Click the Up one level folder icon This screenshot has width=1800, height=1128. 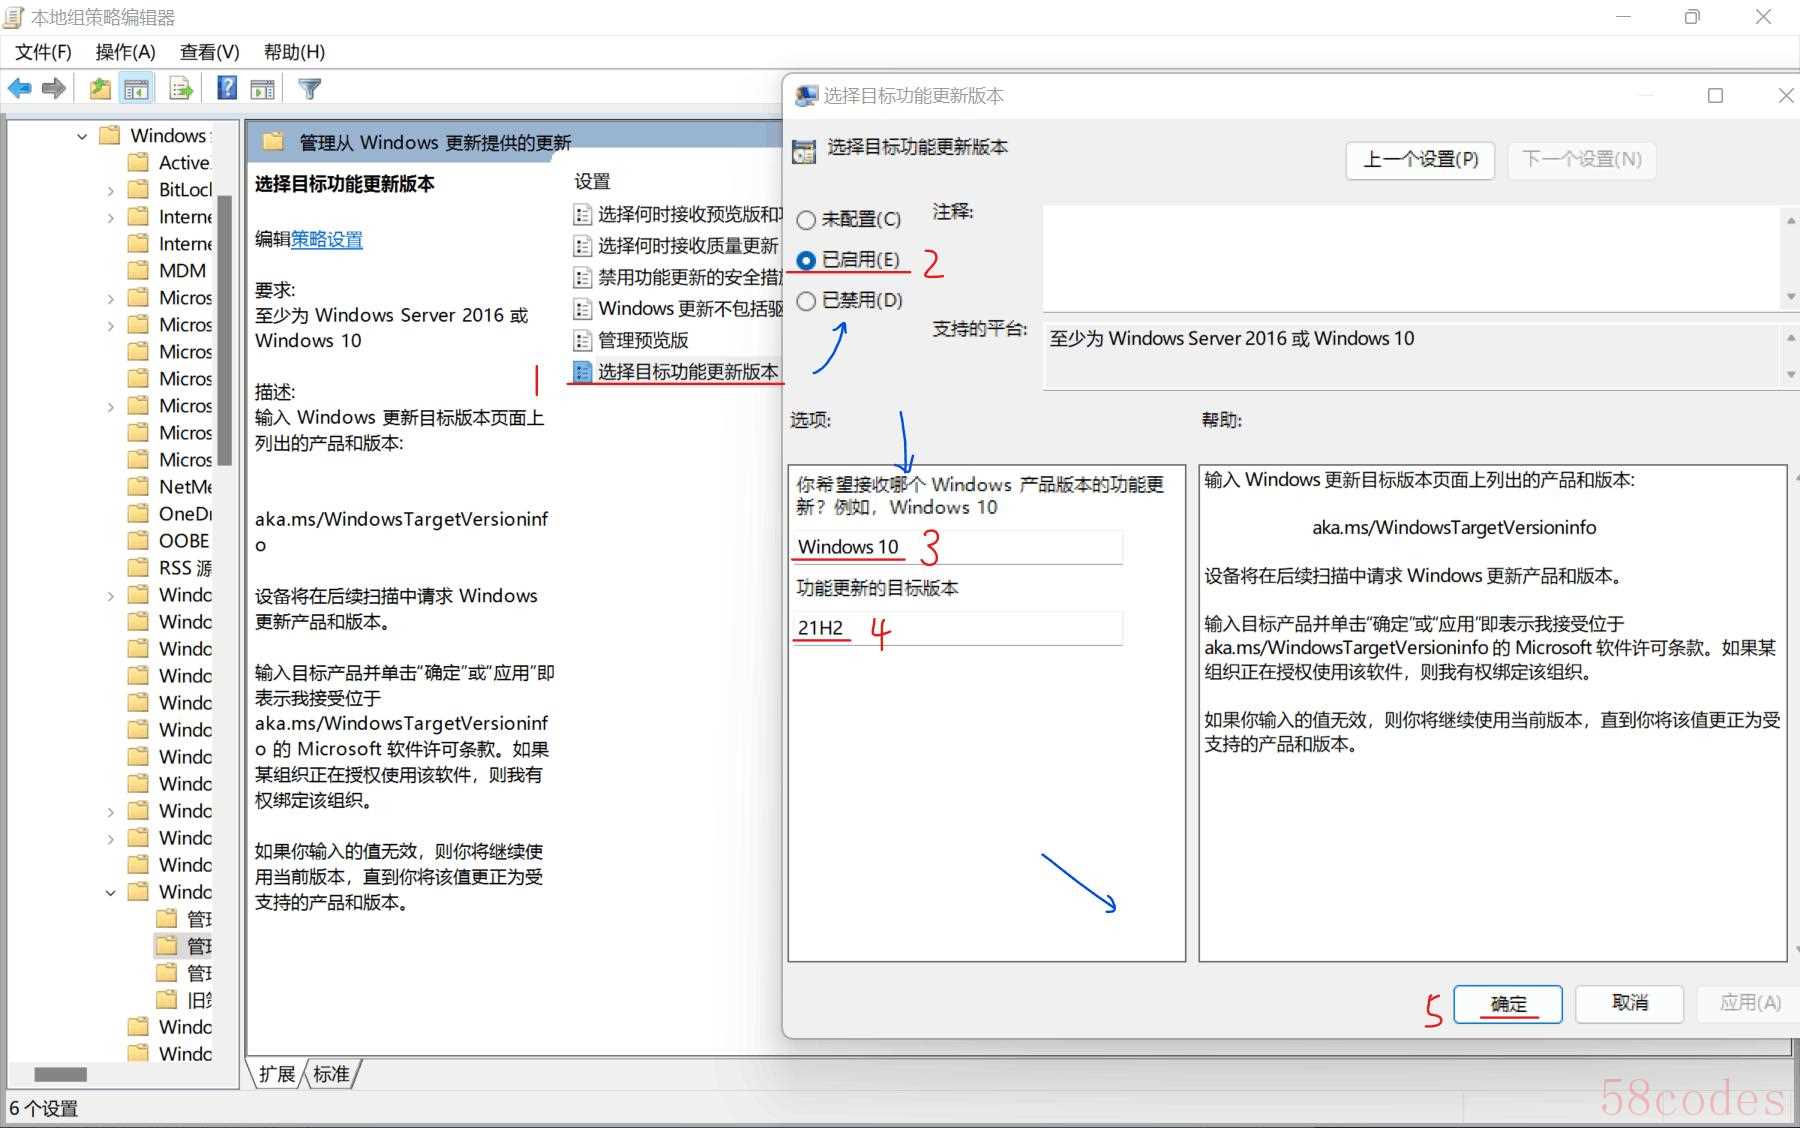tap(100, 88)
